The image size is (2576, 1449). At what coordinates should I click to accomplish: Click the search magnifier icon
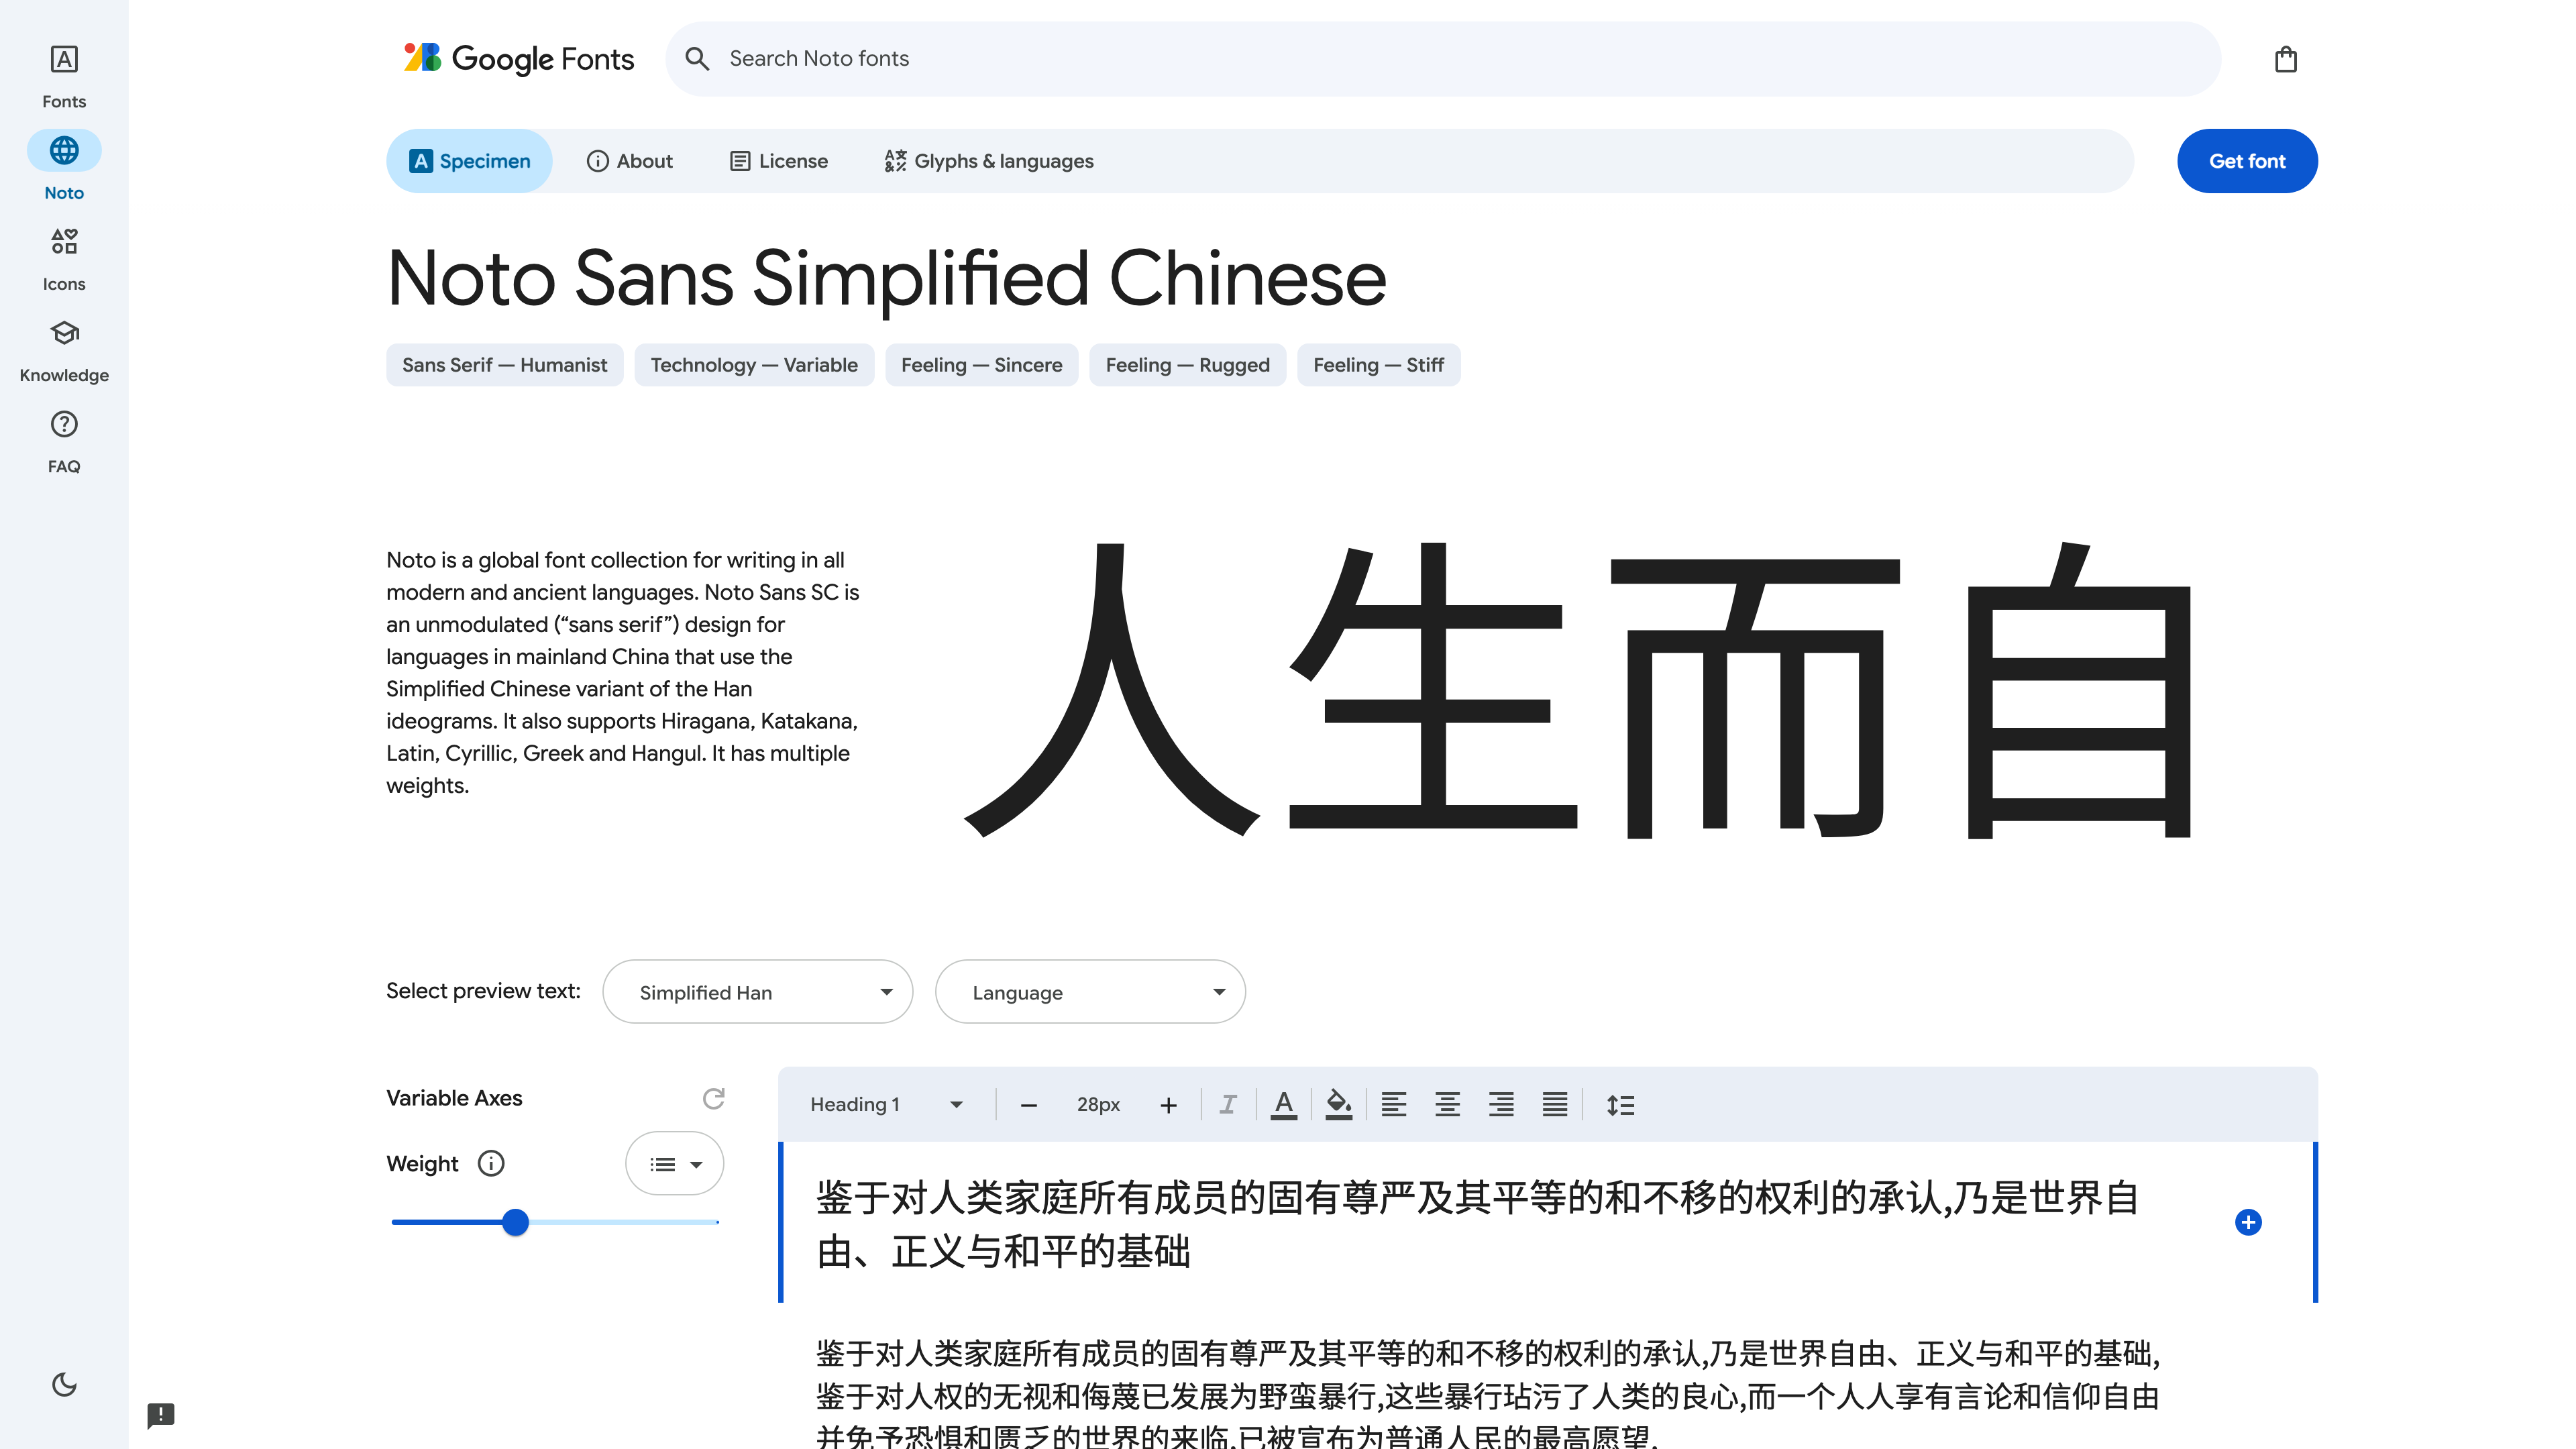tap(697, 59)
